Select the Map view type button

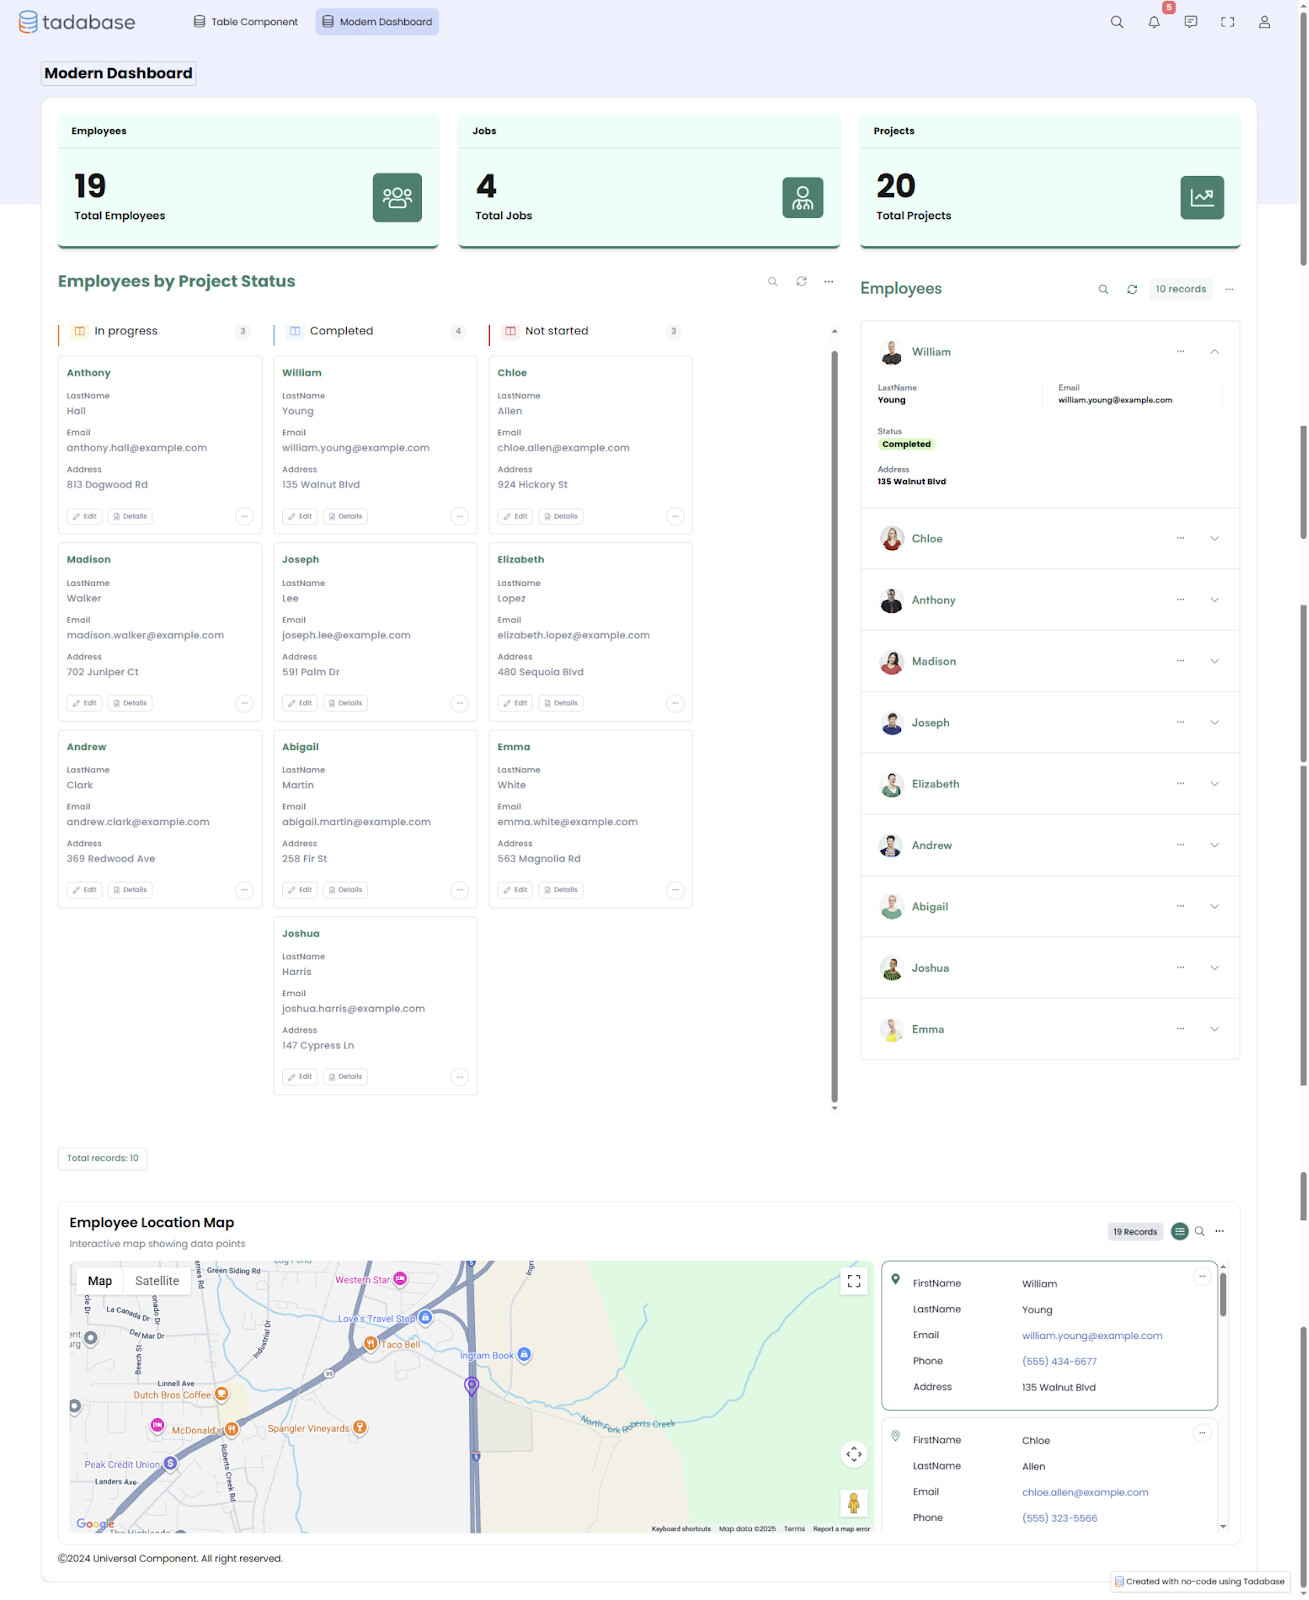click(x=100, y=1281)
